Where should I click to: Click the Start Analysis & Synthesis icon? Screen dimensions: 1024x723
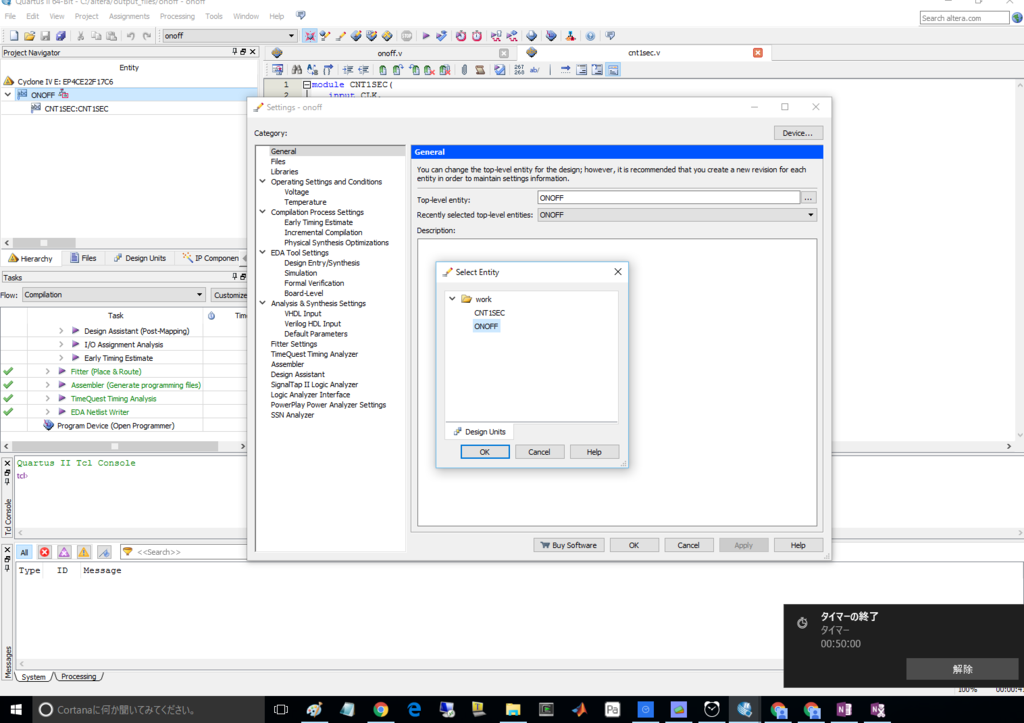[441, 36]
